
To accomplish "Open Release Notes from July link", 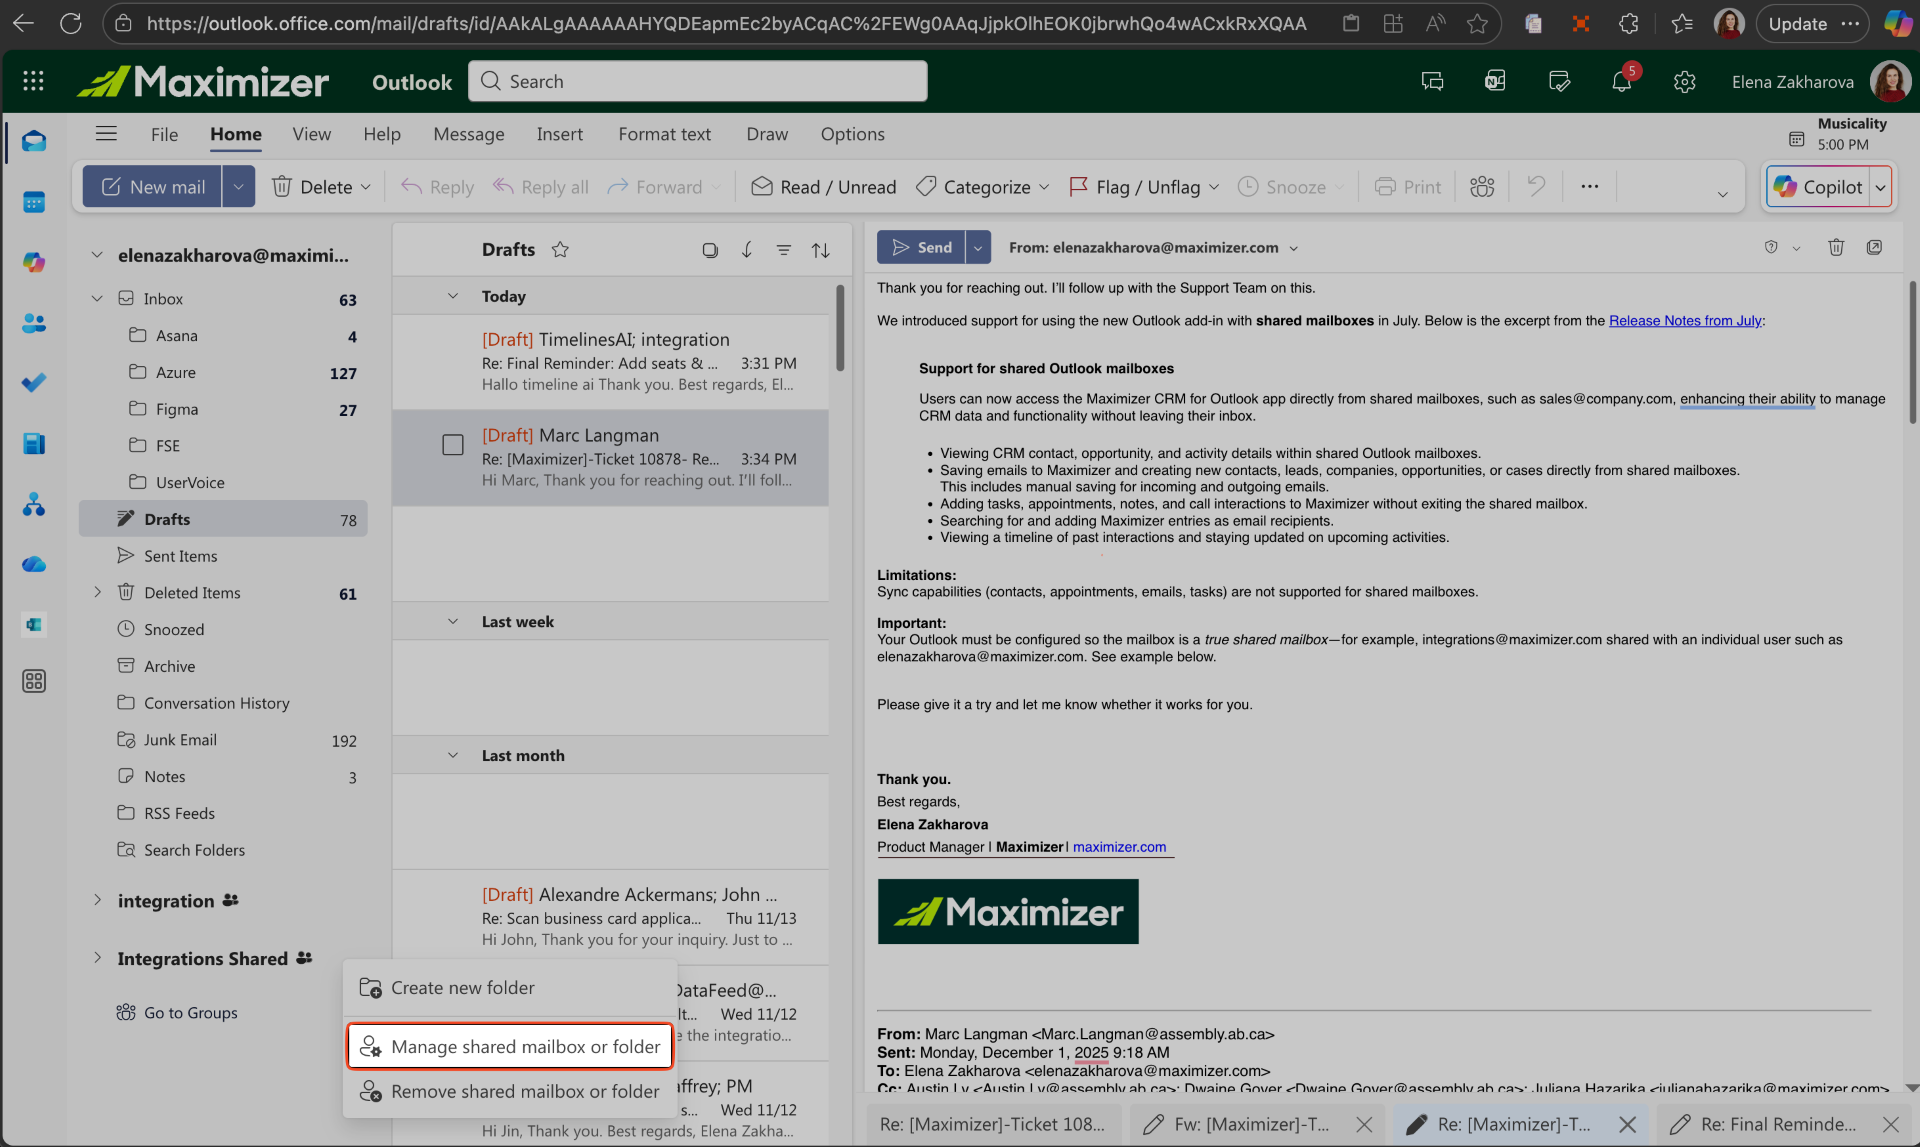I will coord(1685,321).
